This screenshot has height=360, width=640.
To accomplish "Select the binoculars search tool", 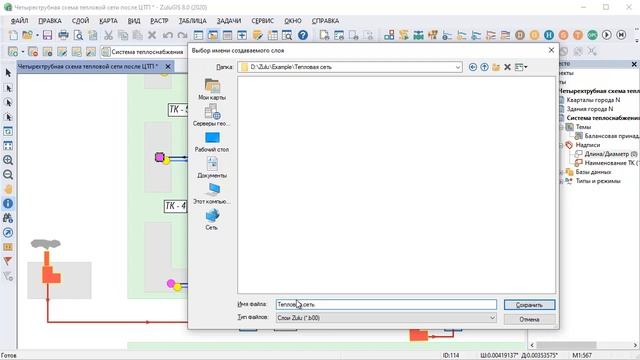I will [8, 218].
